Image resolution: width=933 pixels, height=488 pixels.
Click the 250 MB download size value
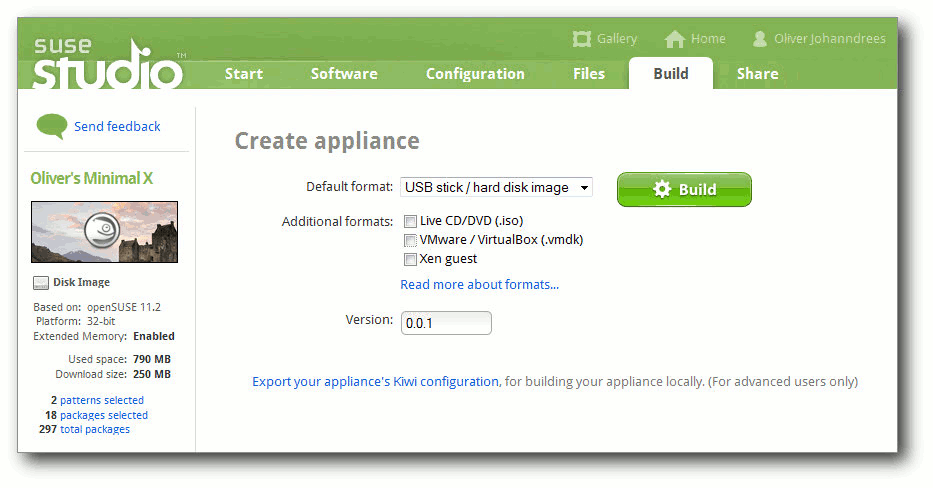(152, 374)
